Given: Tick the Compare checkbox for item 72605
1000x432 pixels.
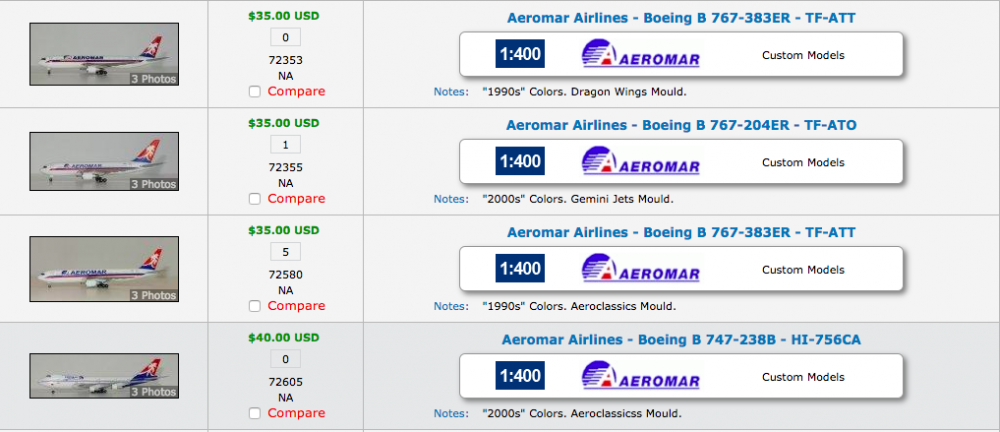Looking at the screenshot, I should point(255,413).
